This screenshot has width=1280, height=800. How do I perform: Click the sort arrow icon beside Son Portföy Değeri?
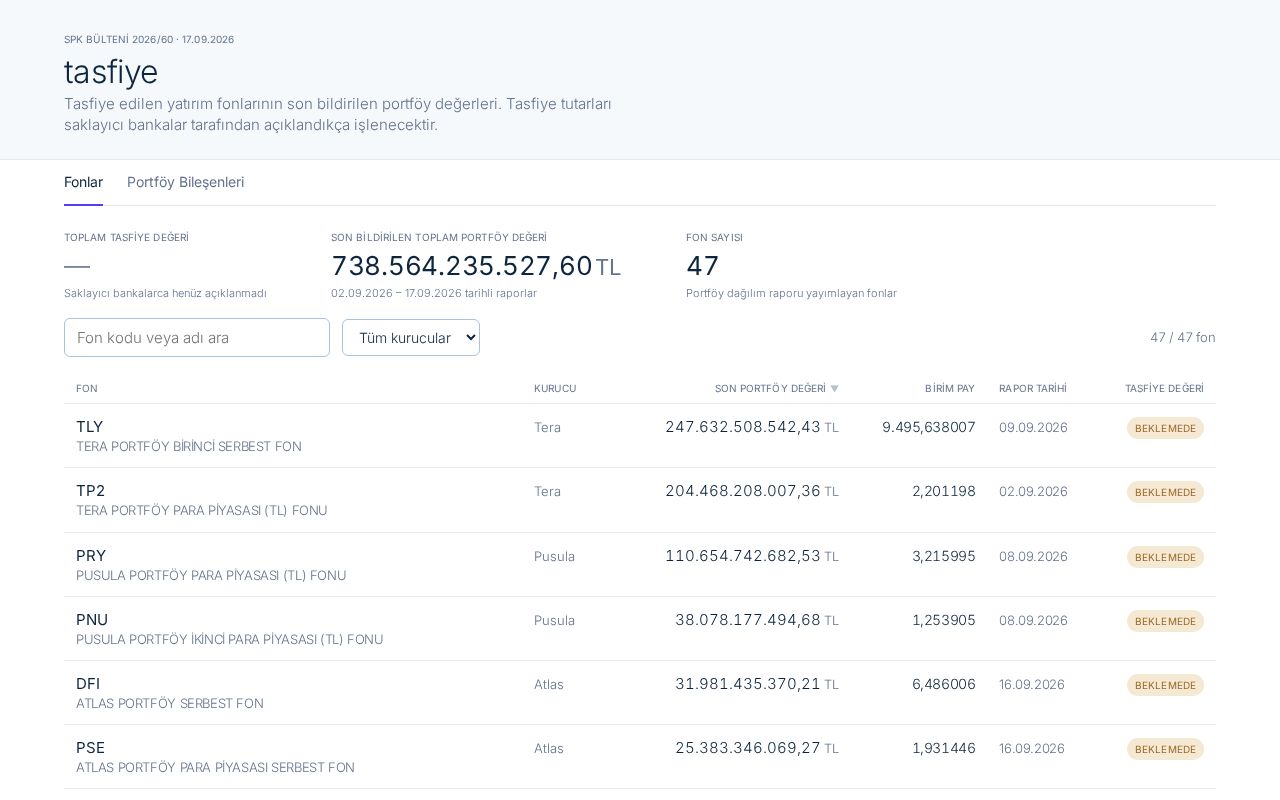(x=835, y=389)
